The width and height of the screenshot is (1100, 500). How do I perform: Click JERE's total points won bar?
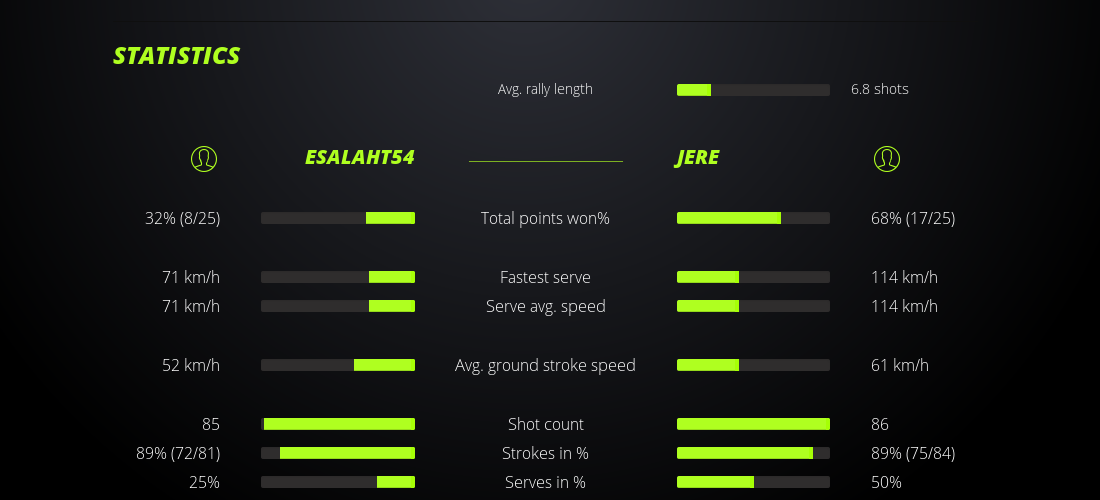tap(753, 218)
